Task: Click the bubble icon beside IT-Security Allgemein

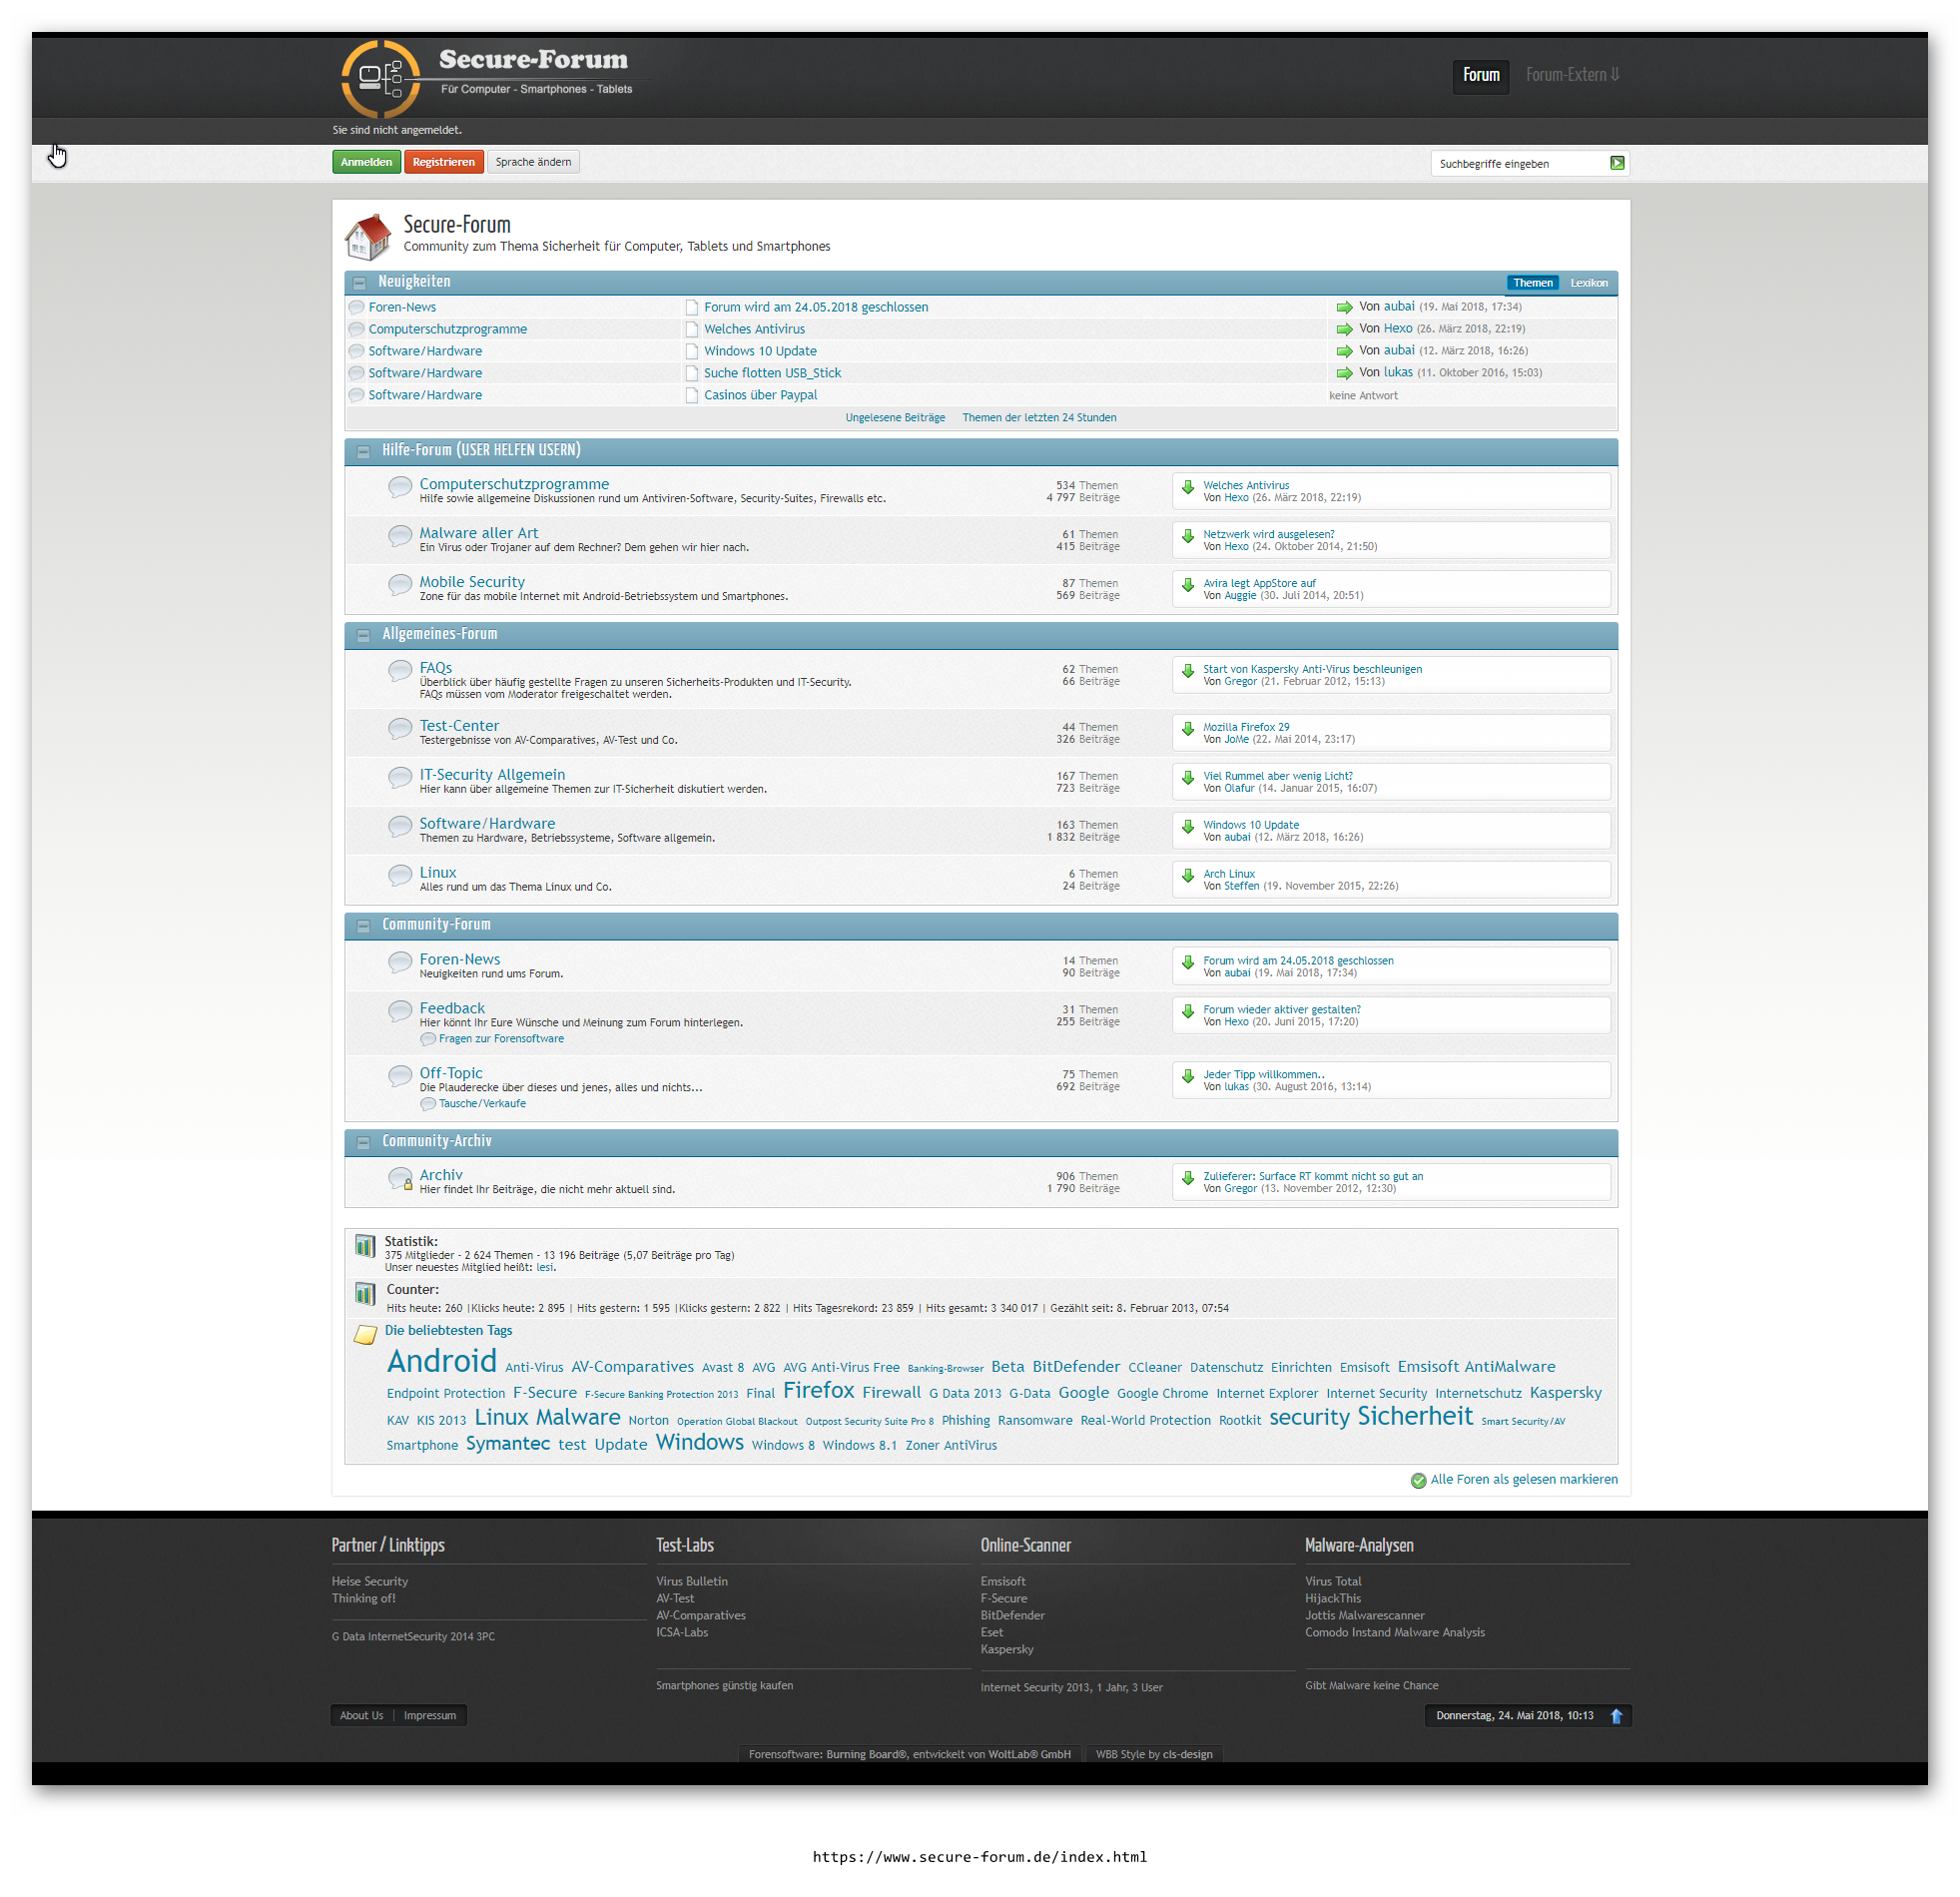Action: click(400, 778)
